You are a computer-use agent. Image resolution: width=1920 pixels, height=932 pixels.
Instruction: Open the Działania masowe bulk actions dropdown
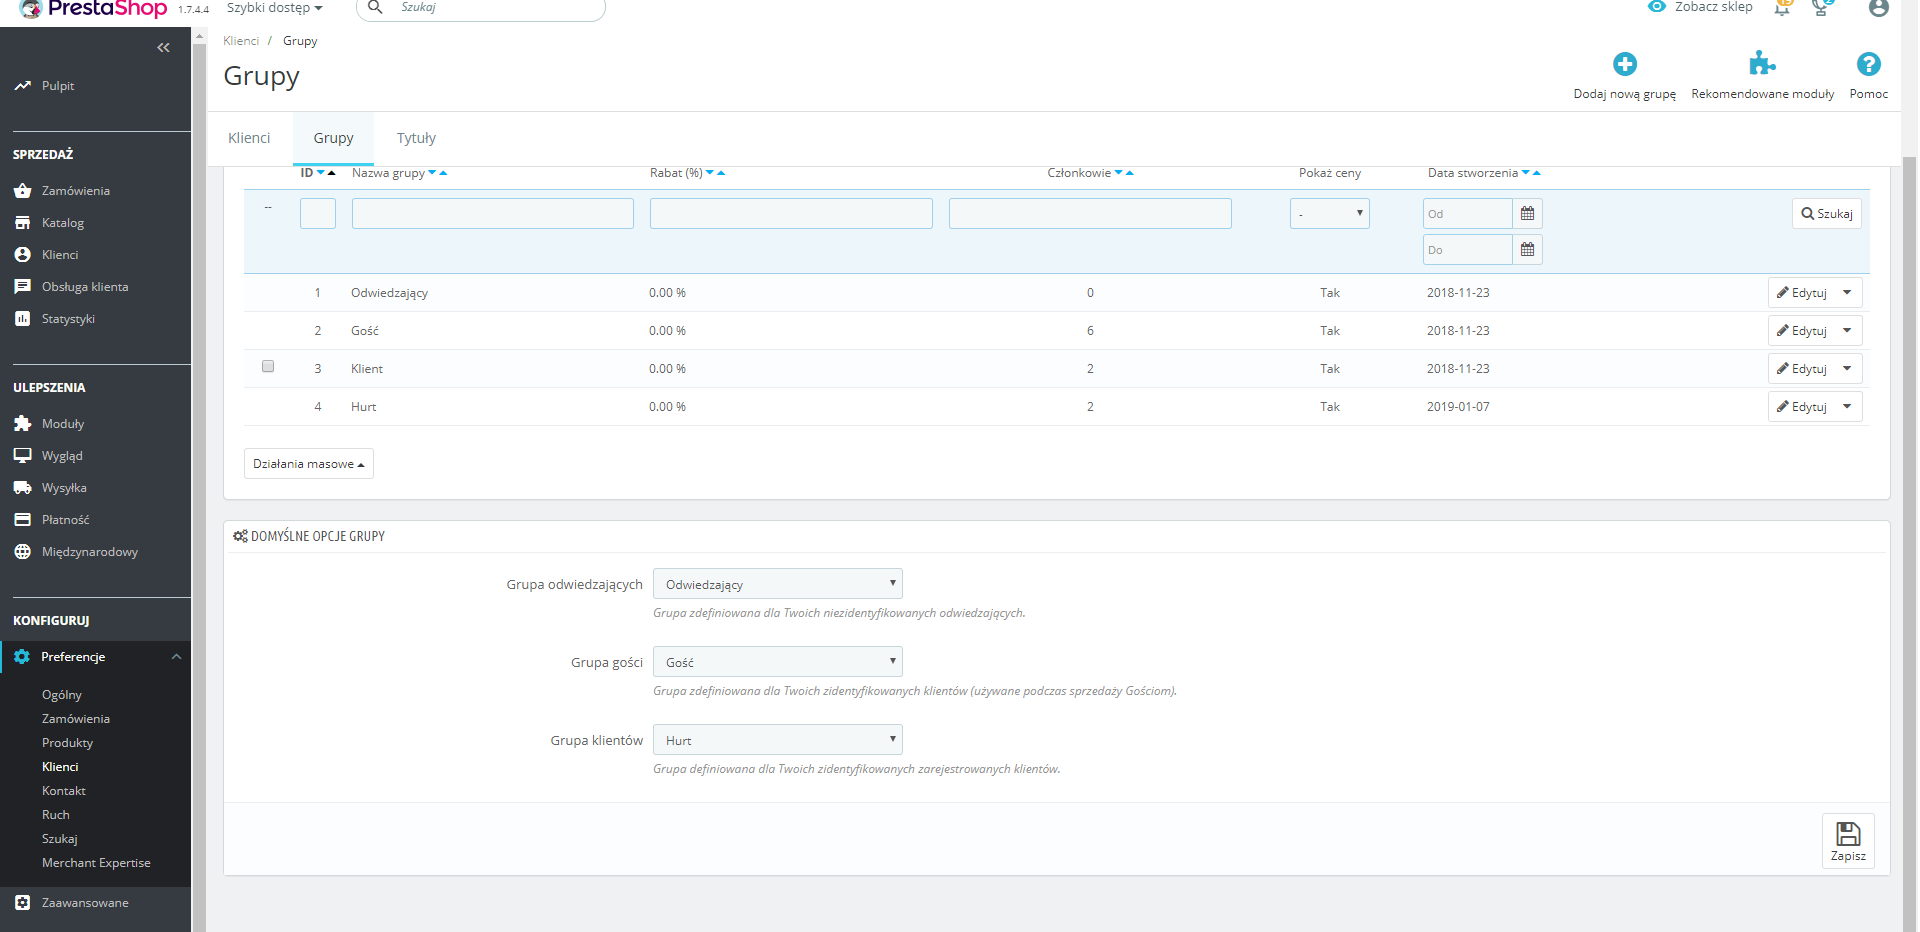309,464
